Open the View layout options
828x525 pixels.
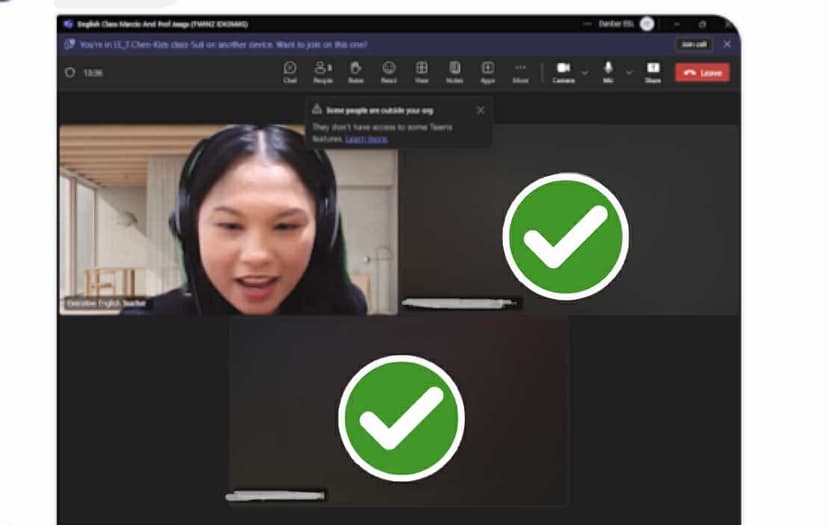[x=422, y=71]
